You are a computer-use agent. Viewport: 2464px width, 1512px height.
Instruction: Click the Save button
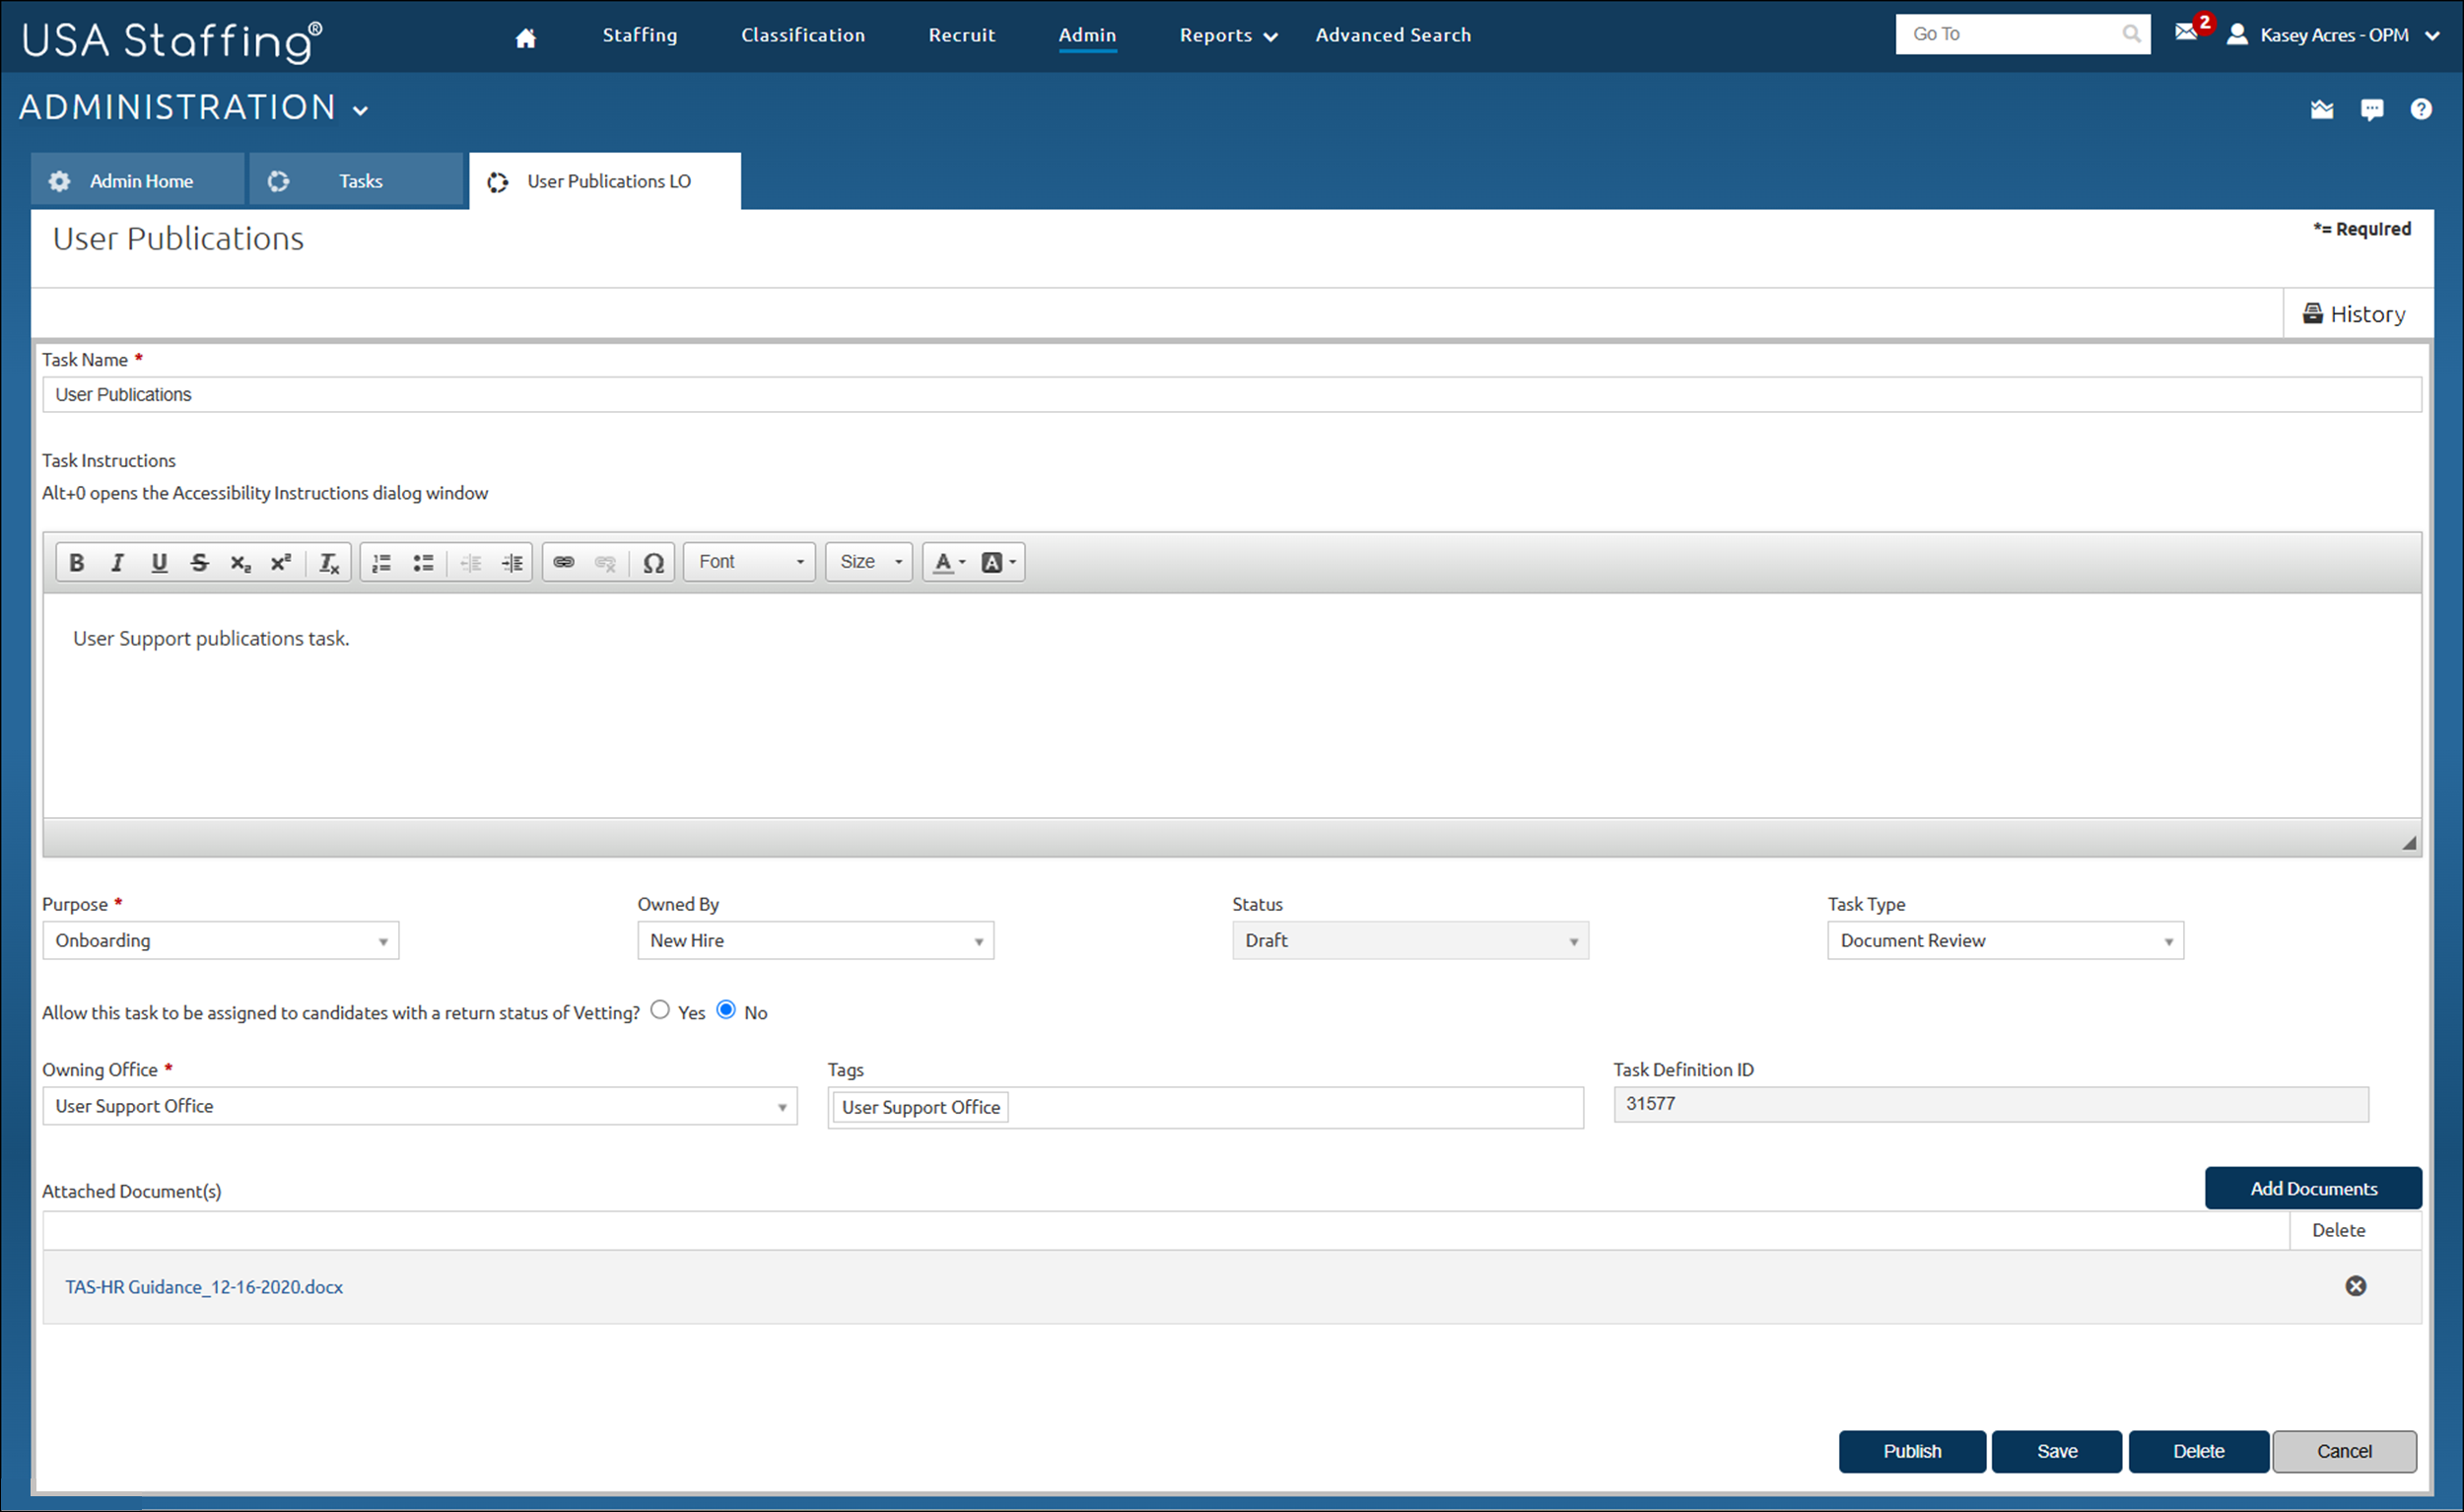click(x=2056, y=1451)
